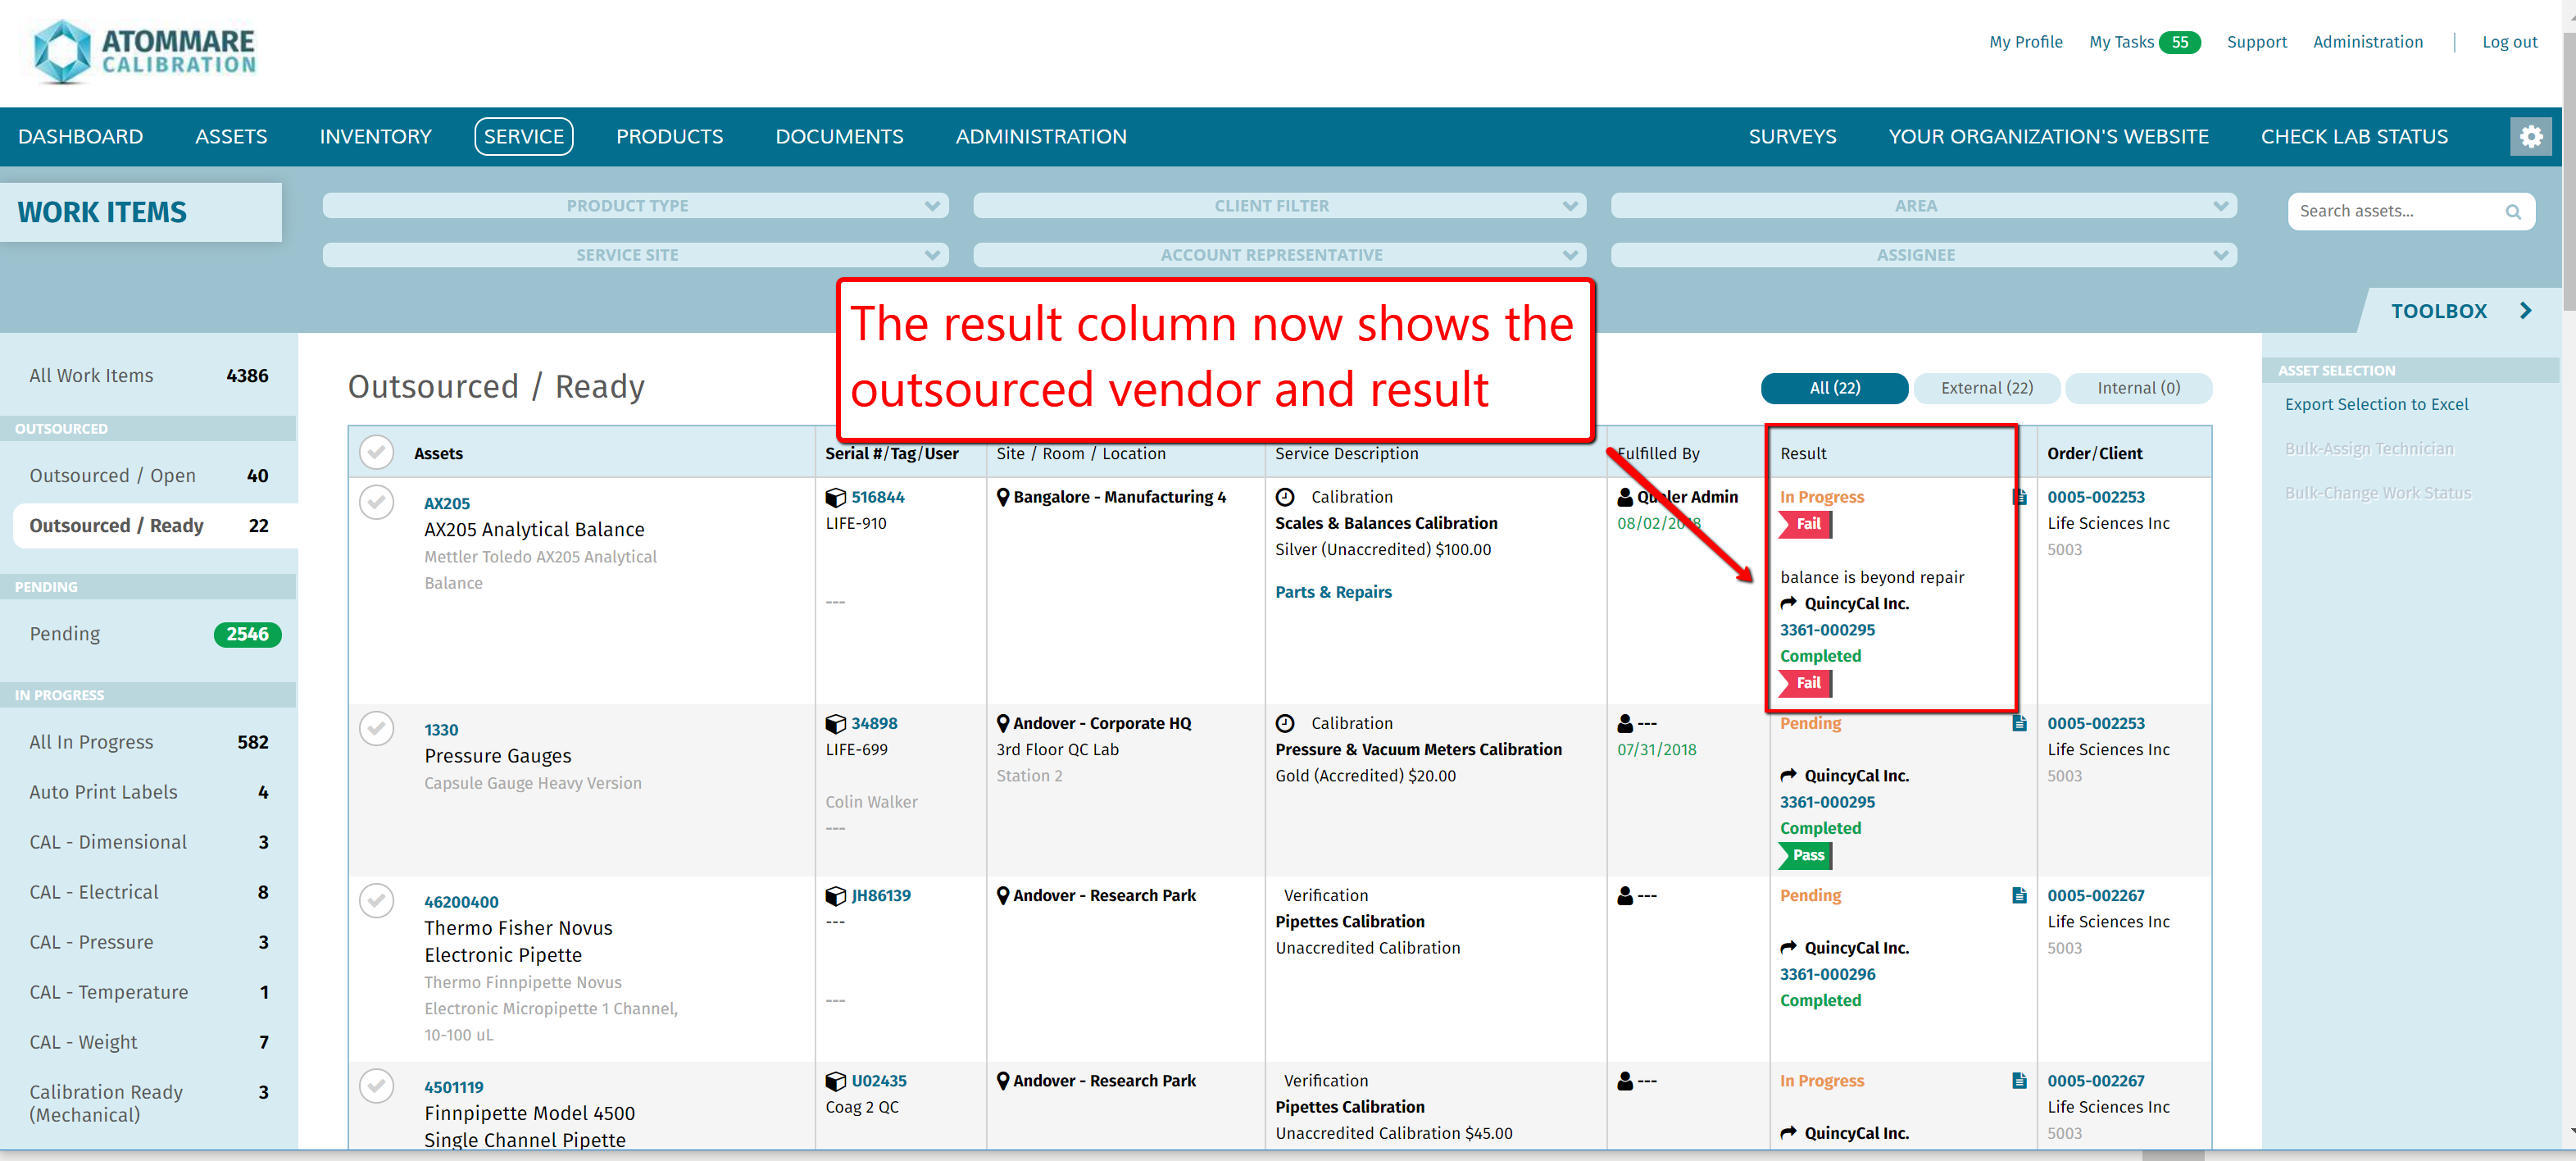The width and height of the screenshot is (2576, 1161).
Task: Open the Inventory menu
Action: (x=375, y=136)
